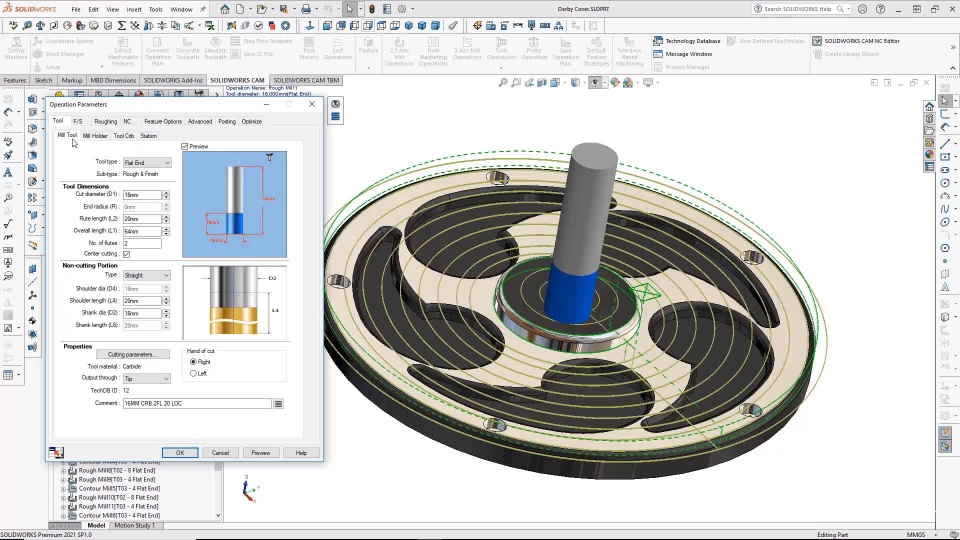Image resolution: width=960 pixels, height=540 pixels.
Task: Switch to the Roughing tab
Action: pos(105,122)
